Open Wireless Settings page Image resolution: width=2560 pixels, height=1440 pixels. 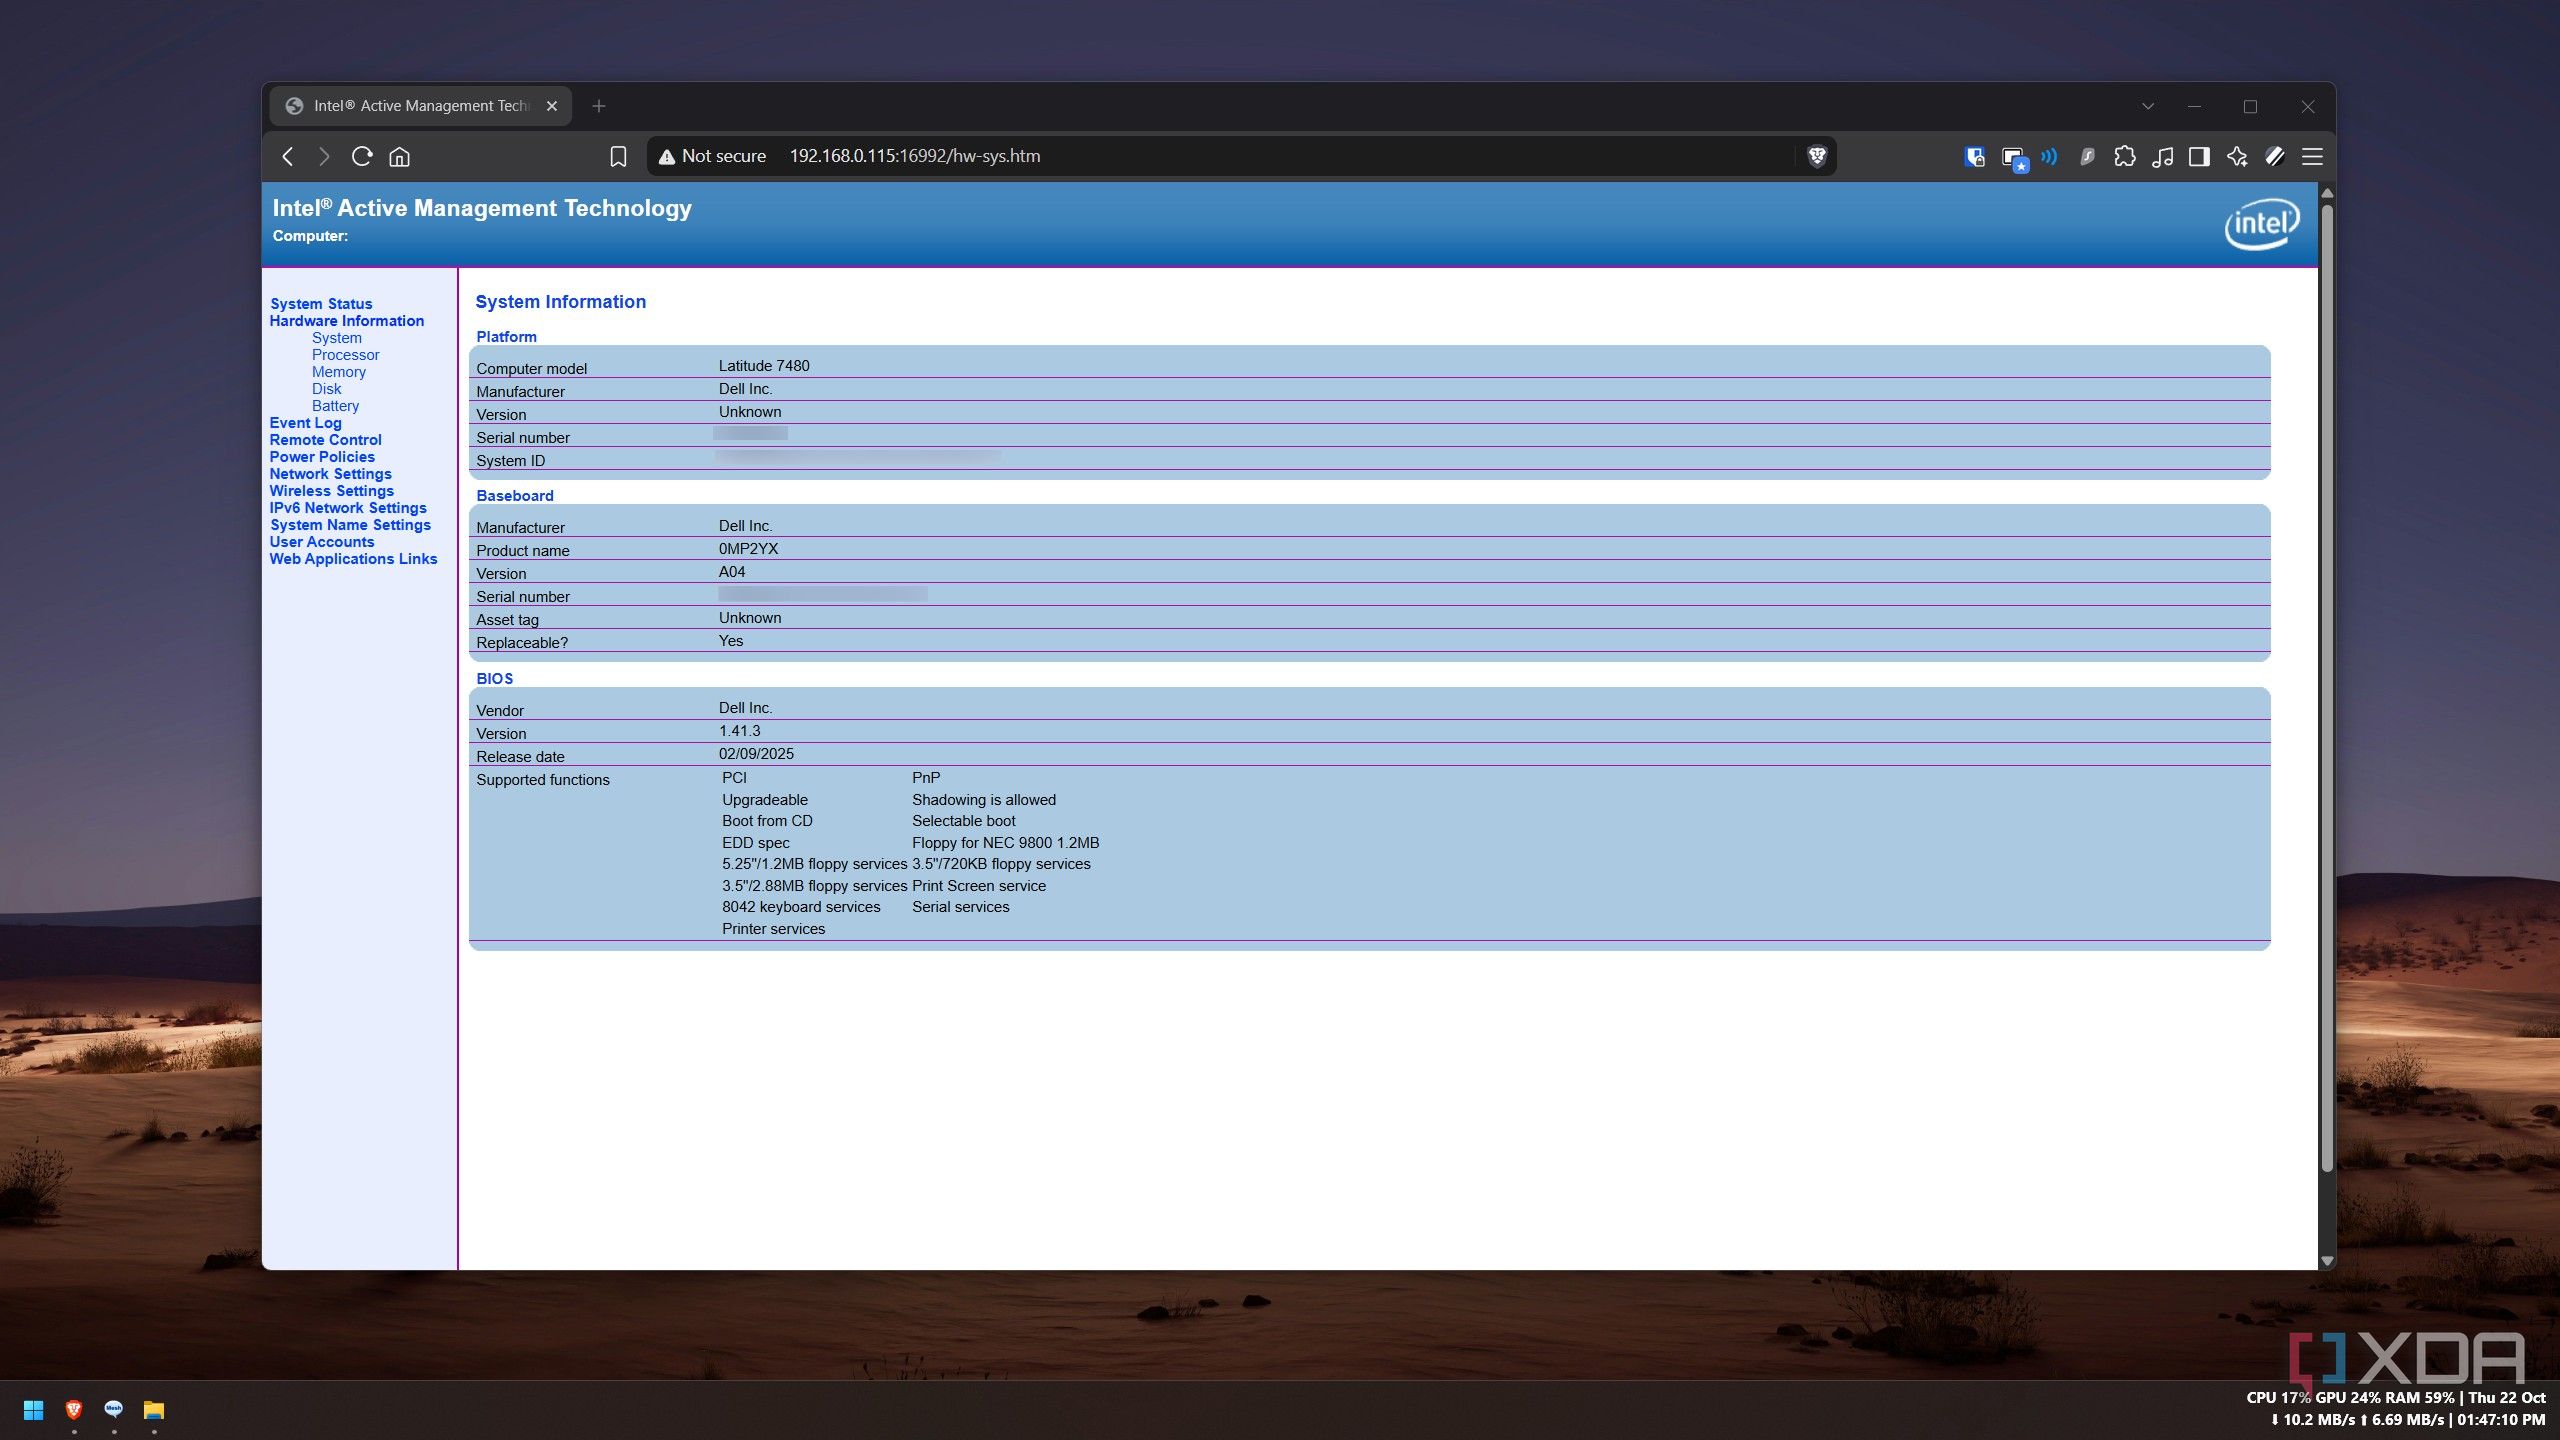click(x=331, y=491)
